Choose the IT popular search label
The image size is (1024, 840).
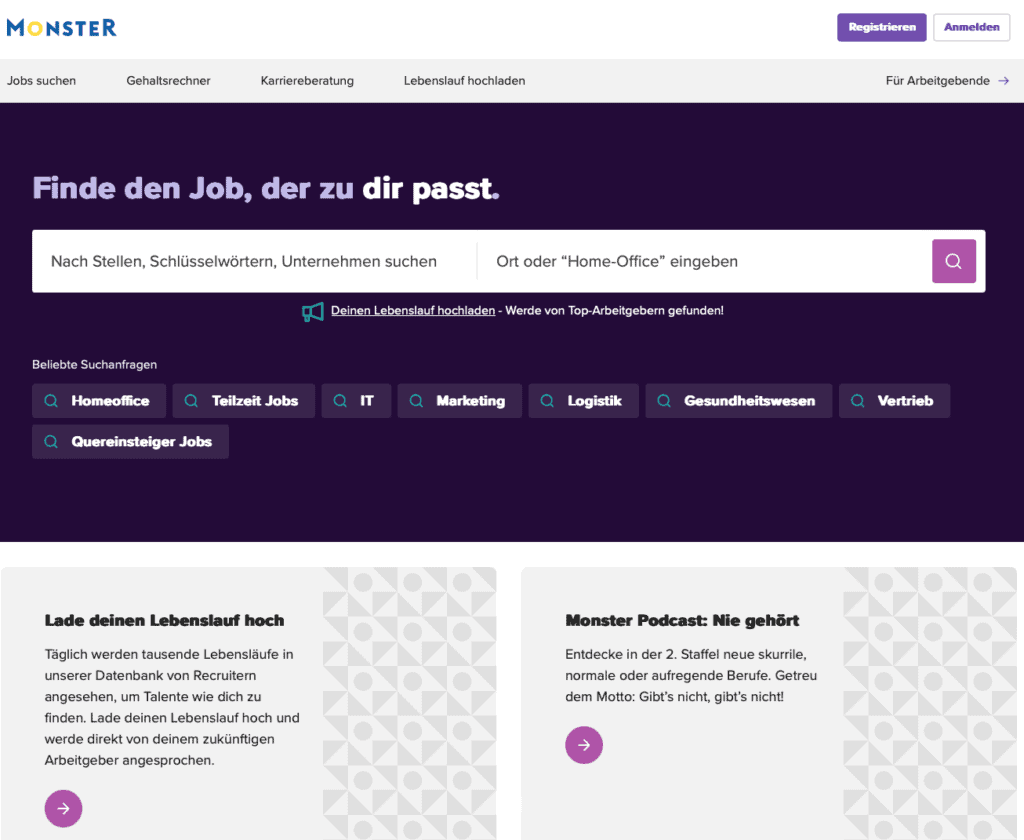click(x=367, y=401)
